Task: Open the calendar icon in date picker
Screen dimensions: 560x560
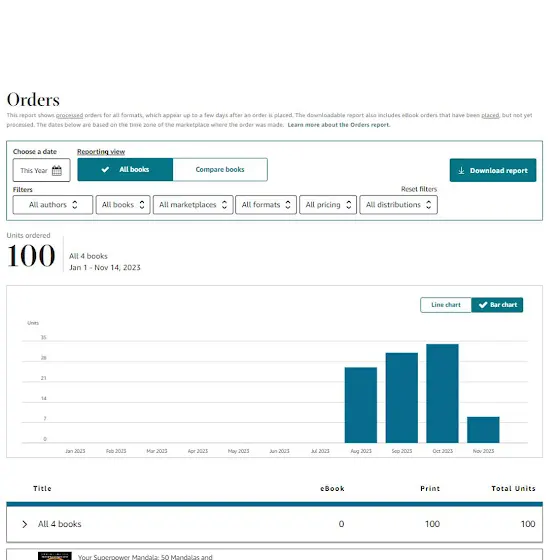Action: pos(57,170)
